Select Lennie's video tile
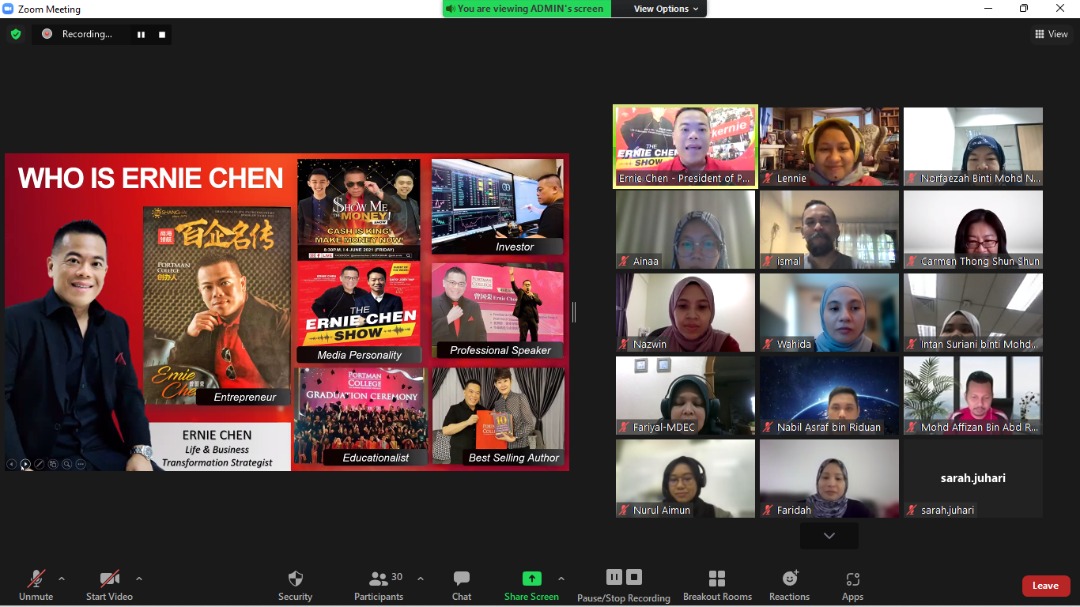 click(829, 146)
